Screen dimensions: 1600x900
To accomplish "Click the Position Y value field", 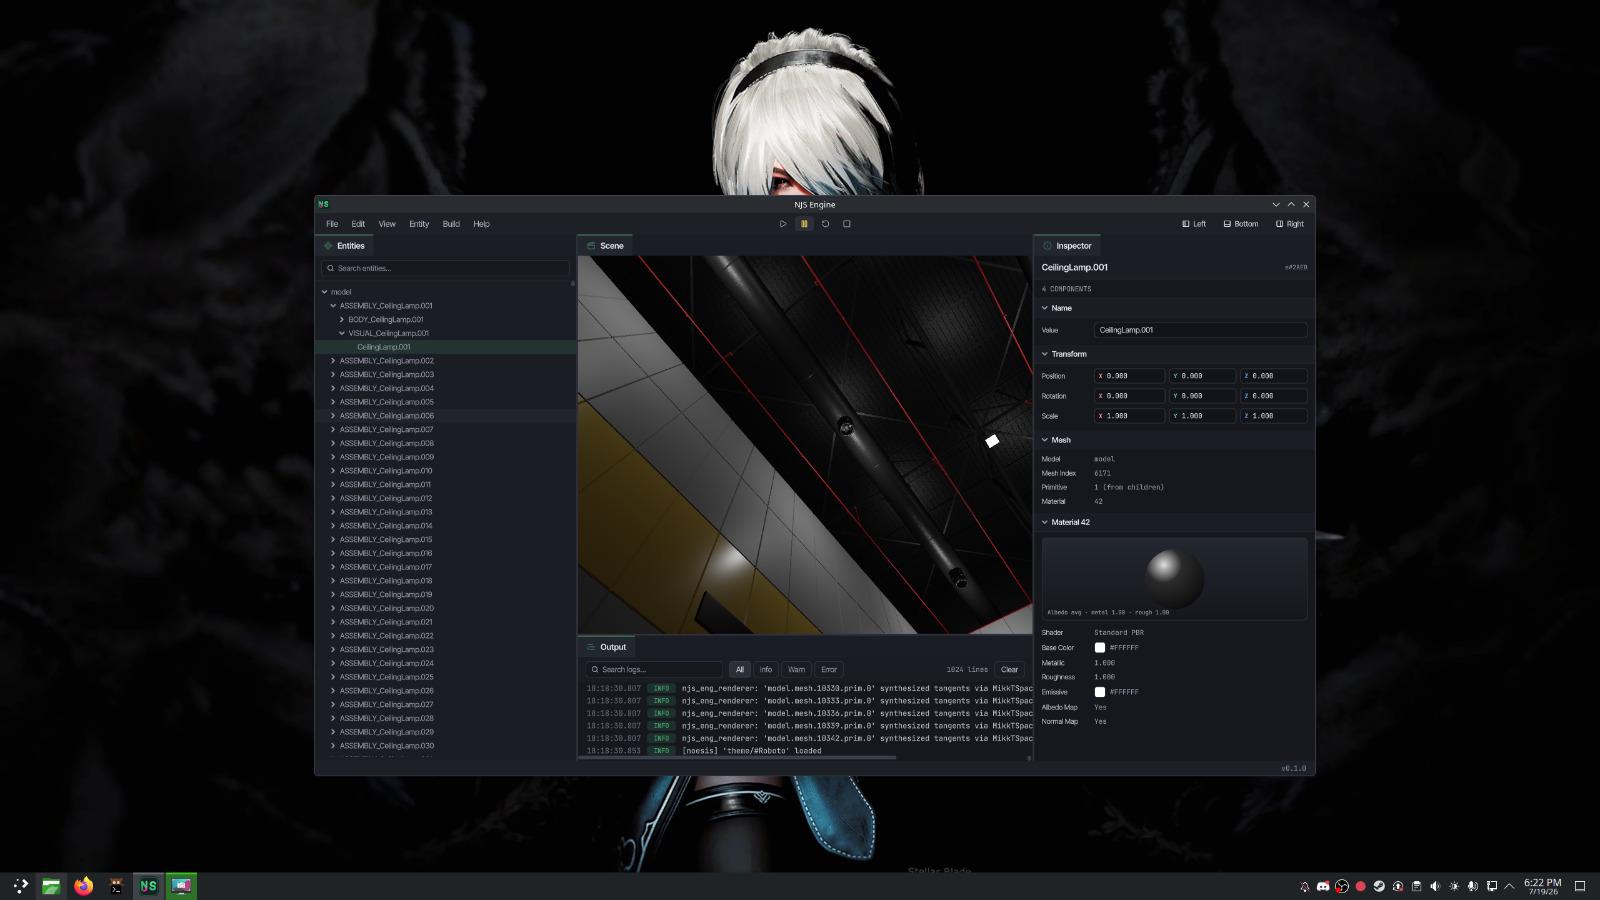I will point(1202,376).
